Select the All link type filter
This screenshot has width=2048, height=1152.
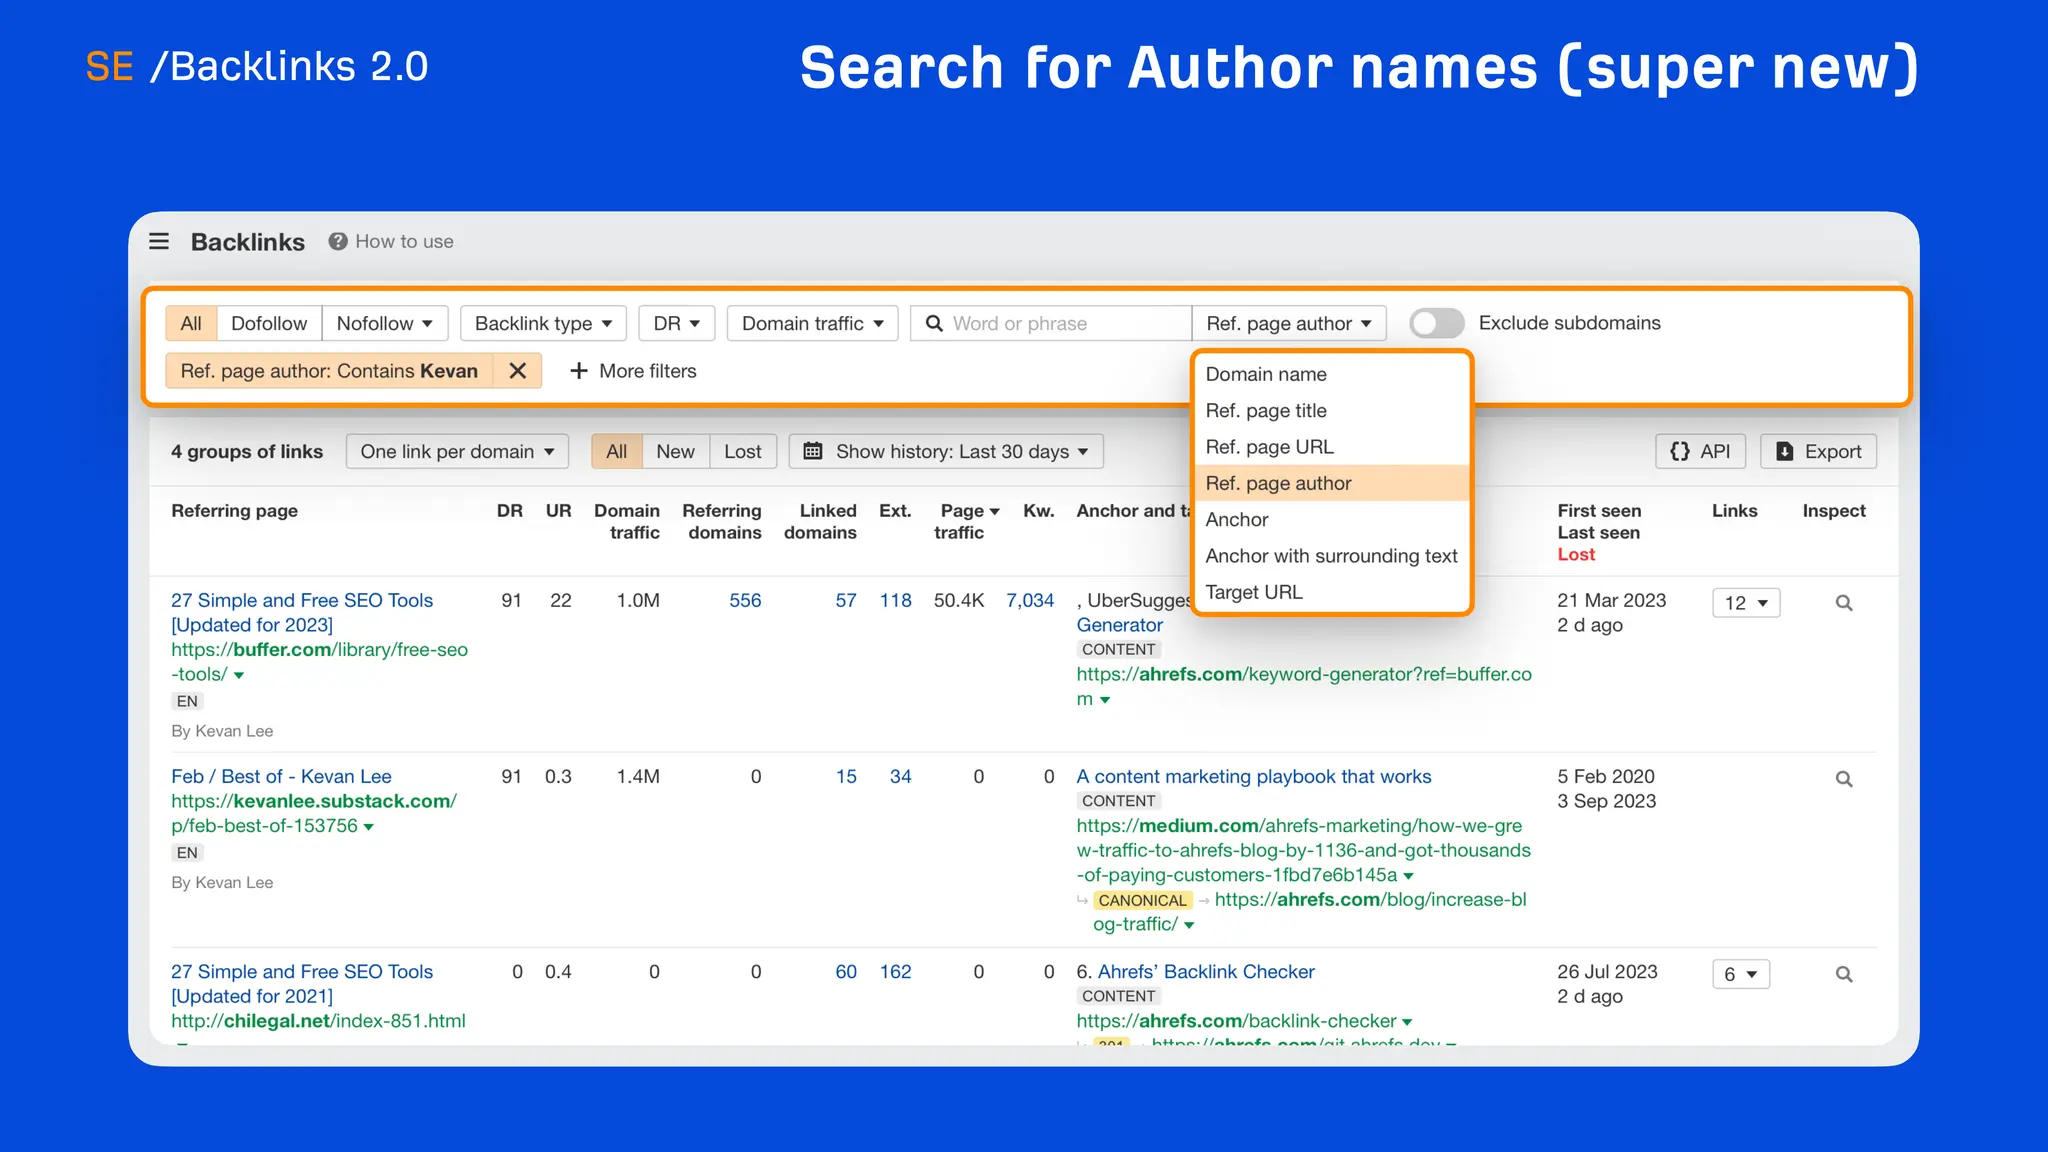click(191, 323)
